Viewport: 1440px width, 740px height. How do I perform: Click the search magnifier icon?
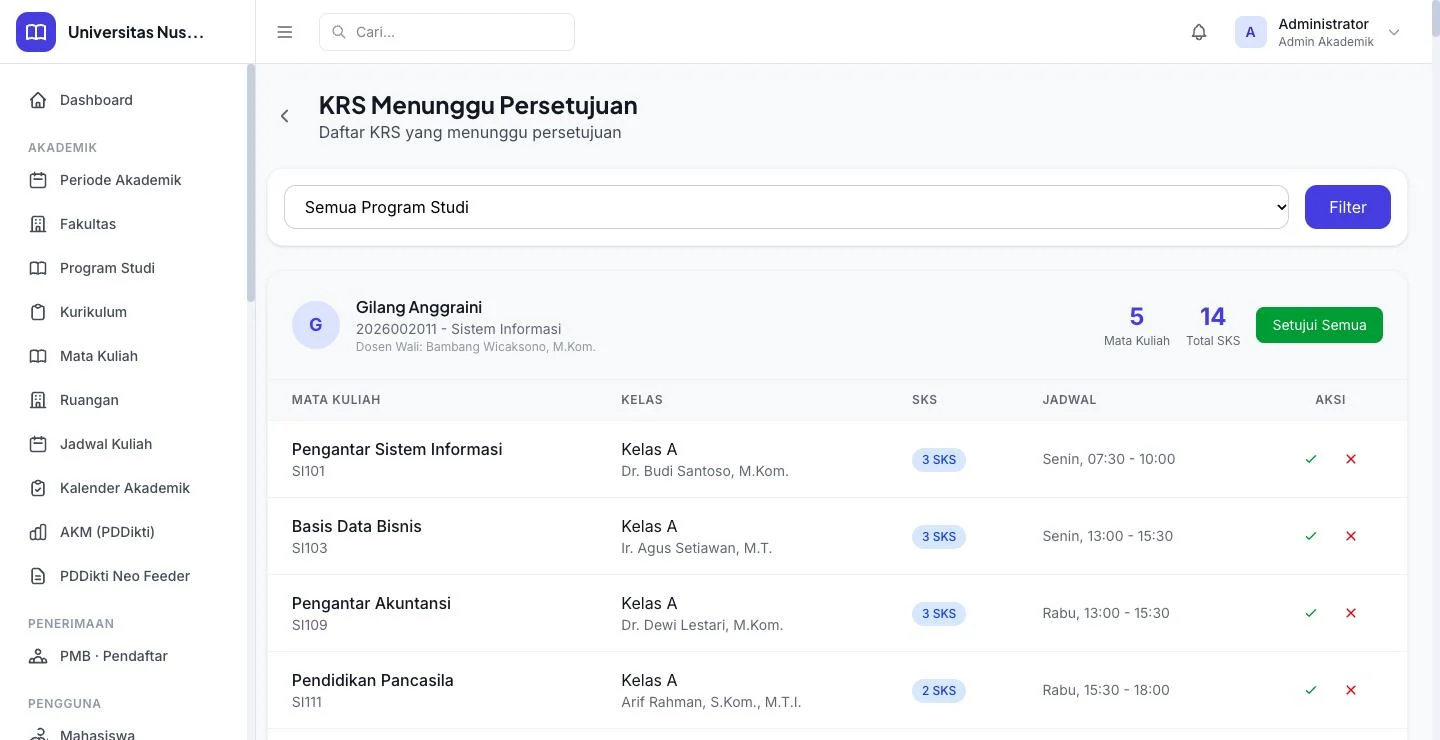click(339, 32)
